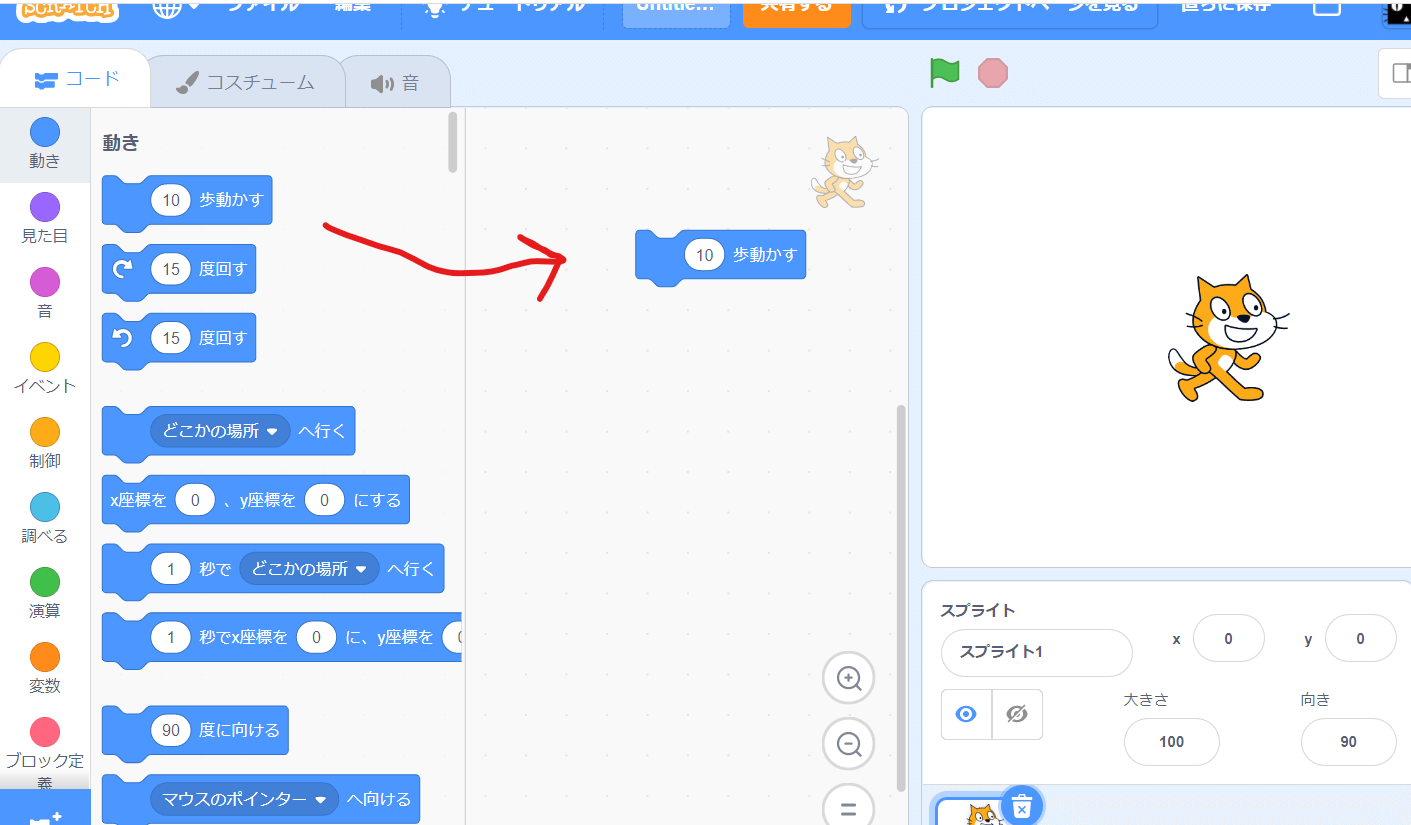Edit the 向き direction field
The image size is (1411, 825).
pyautogui.click(x=1348, y=742)
